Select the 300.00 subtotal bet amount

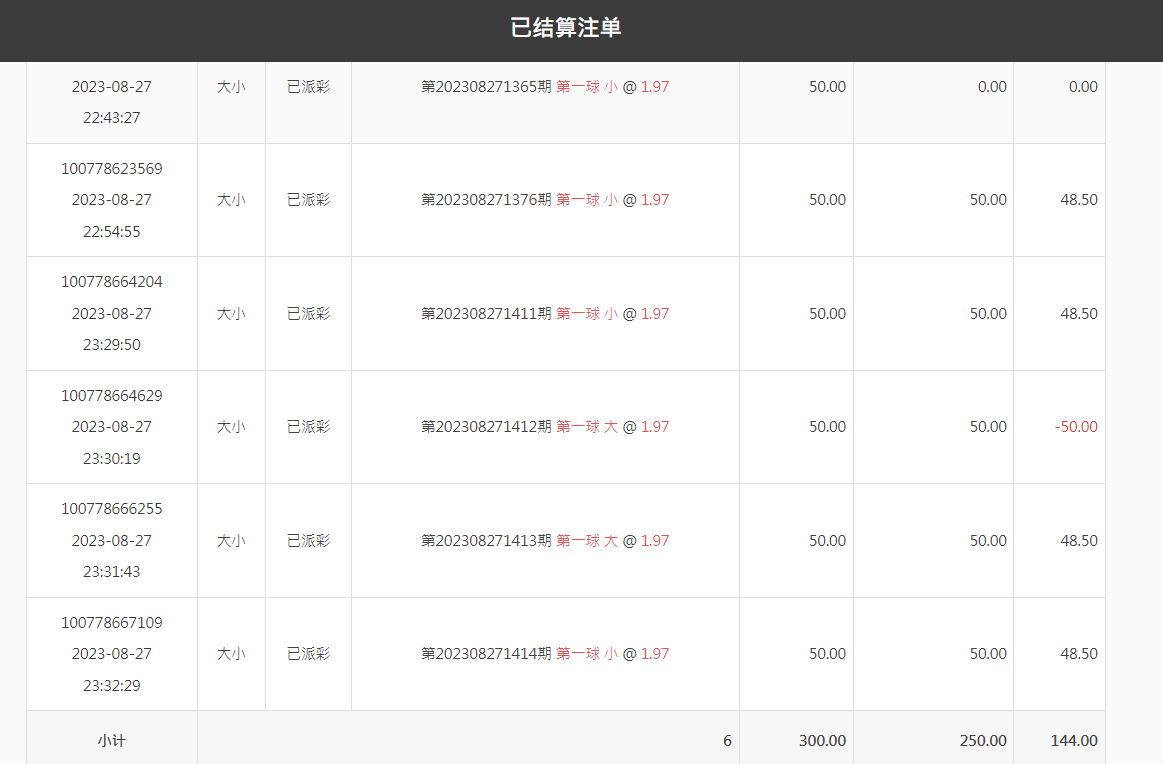coord(822,741)
